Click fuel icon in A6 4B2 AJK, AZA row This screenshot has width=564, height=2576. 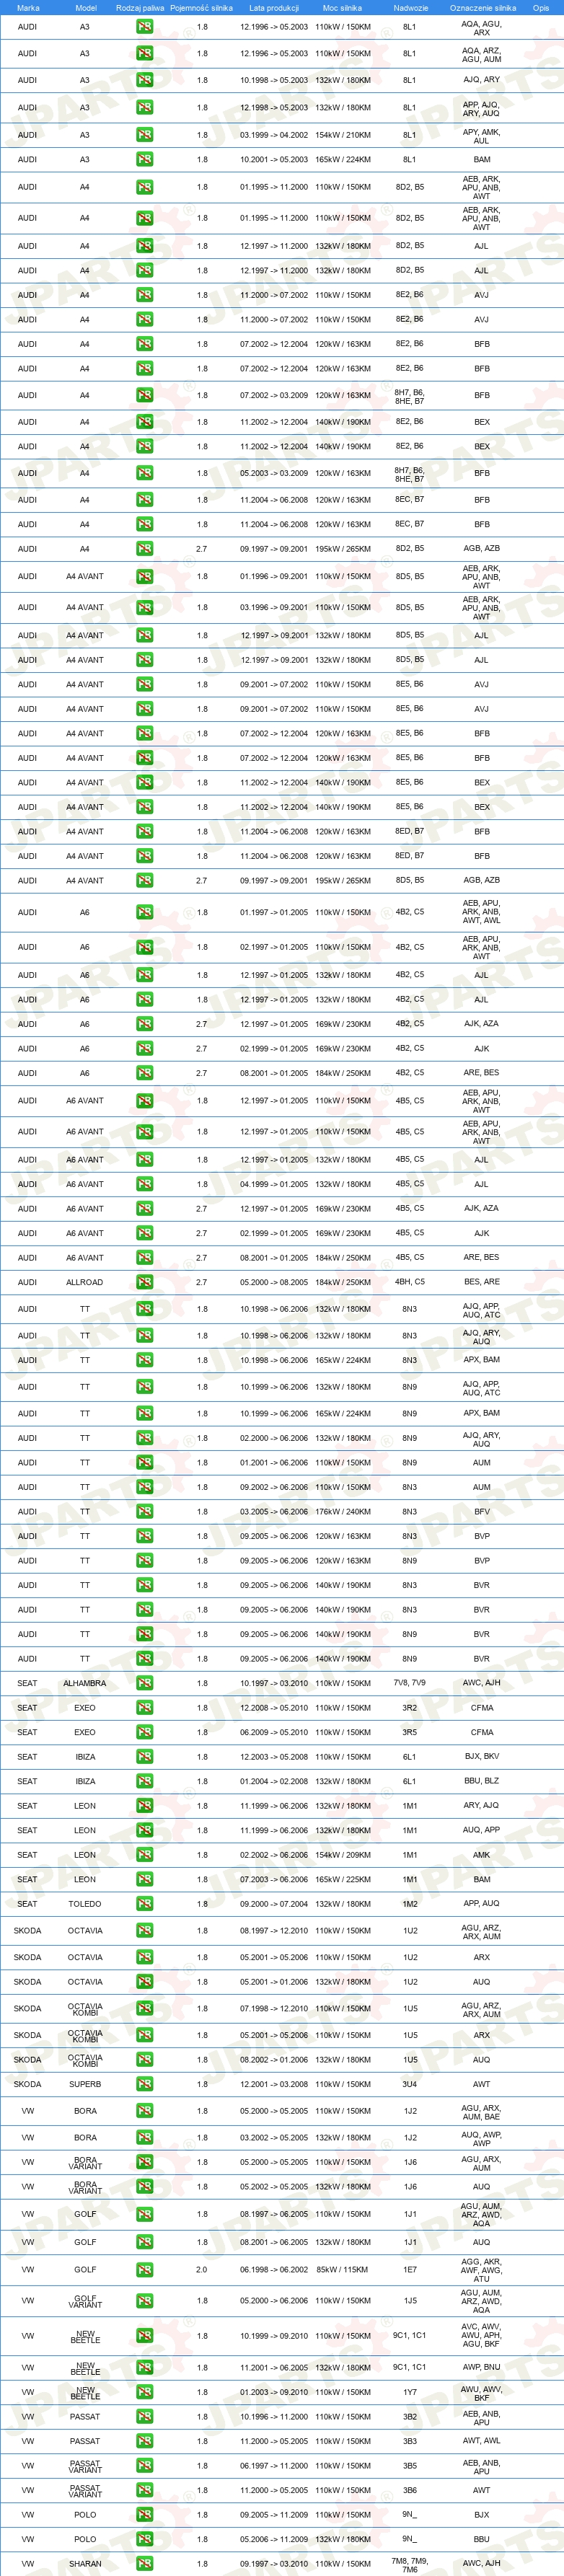[x=145, y=1024]
